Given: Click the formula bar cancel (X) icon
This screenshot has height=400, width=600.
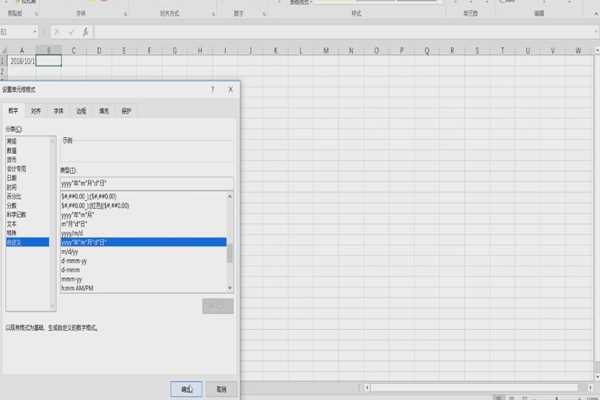Looking at the screenshot, I should pos(58,32).
